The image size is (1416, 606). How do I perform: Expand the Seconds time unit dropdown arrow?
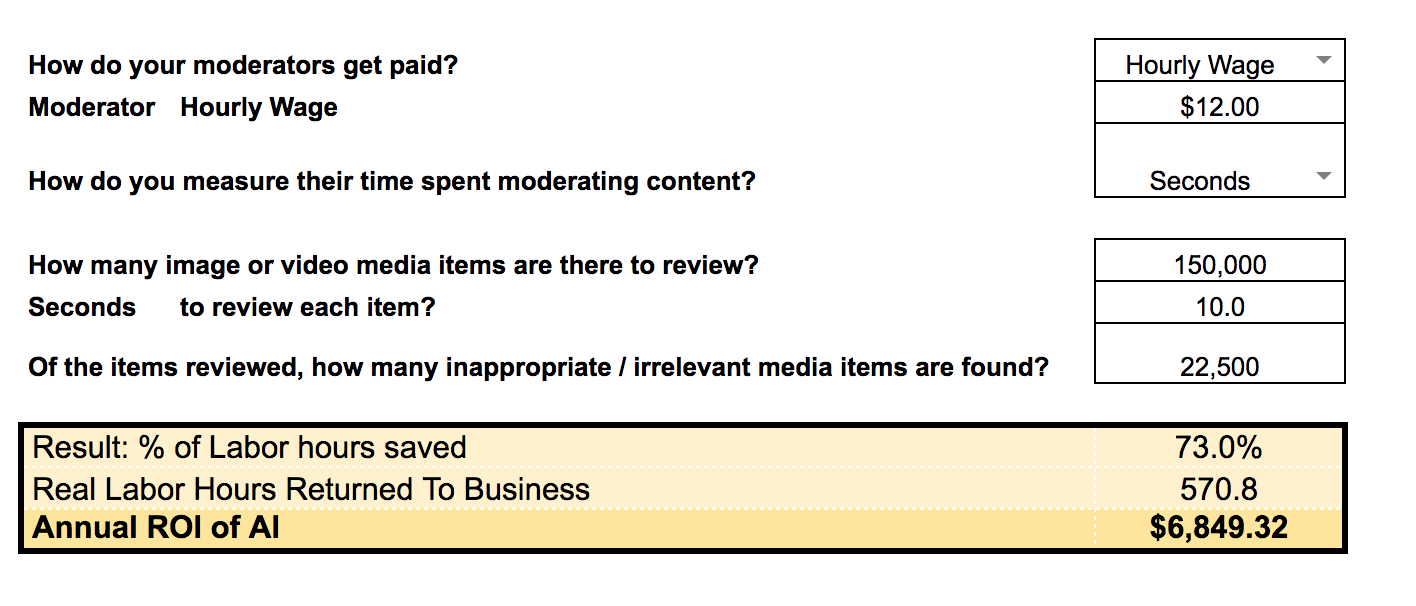click(x=1323, y=177)
